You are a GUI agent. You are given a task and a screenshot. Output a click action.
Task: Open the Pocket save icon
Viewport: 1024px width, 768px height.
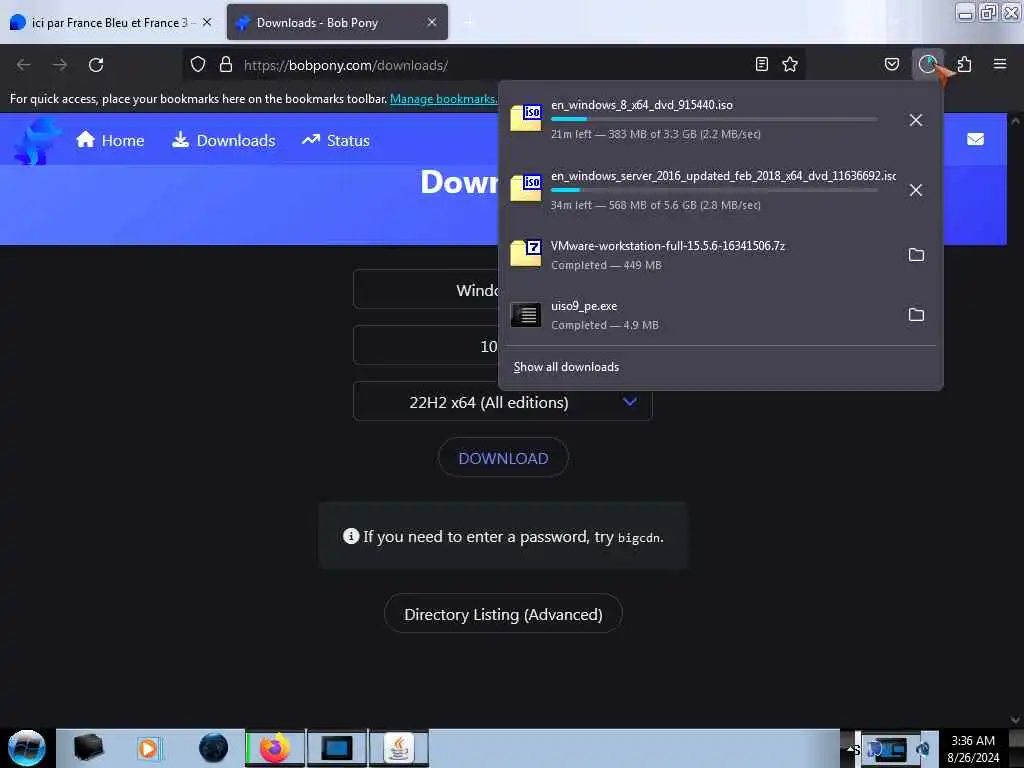tap(891, 64)
